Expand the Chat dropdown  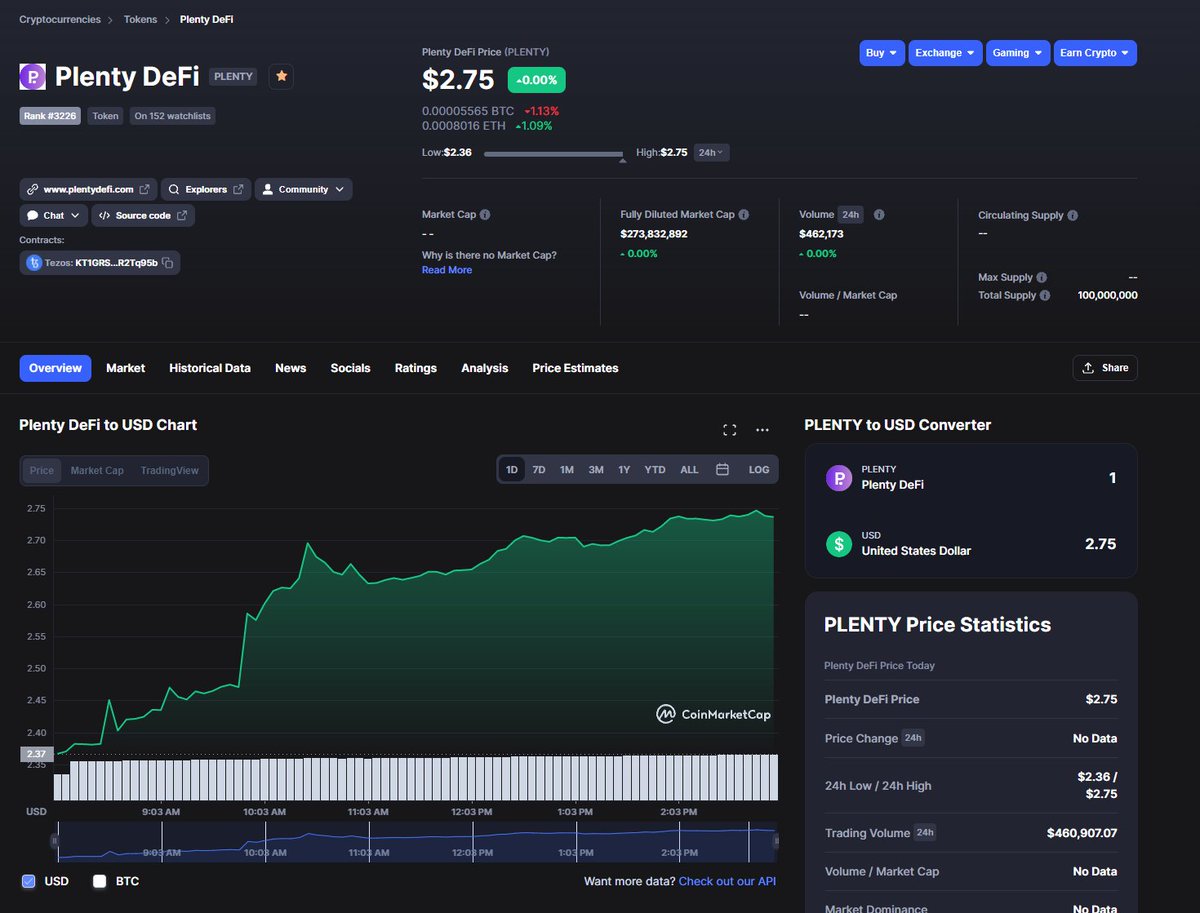54,215
